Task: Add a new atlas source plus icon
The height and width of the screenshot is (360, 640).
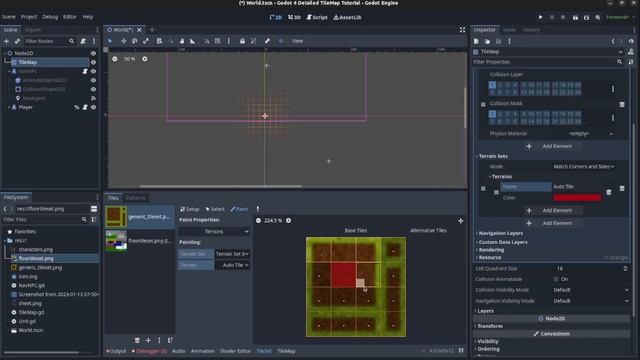Action: (148, 340)
